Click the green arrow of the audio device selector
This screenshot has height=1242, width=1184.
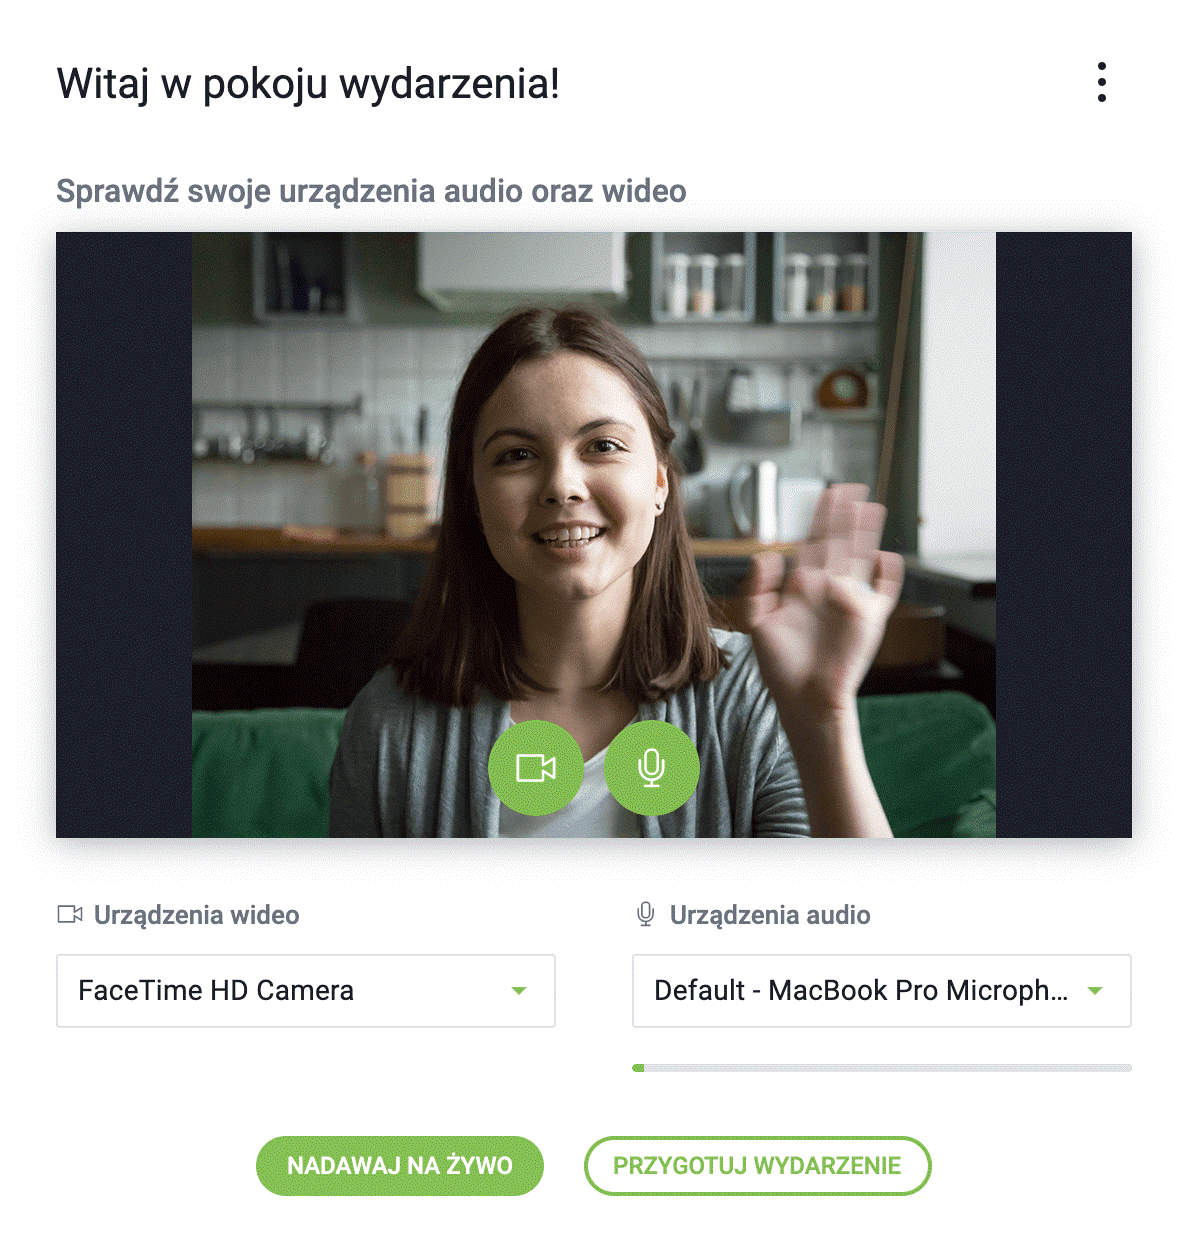click(1095, 991)
